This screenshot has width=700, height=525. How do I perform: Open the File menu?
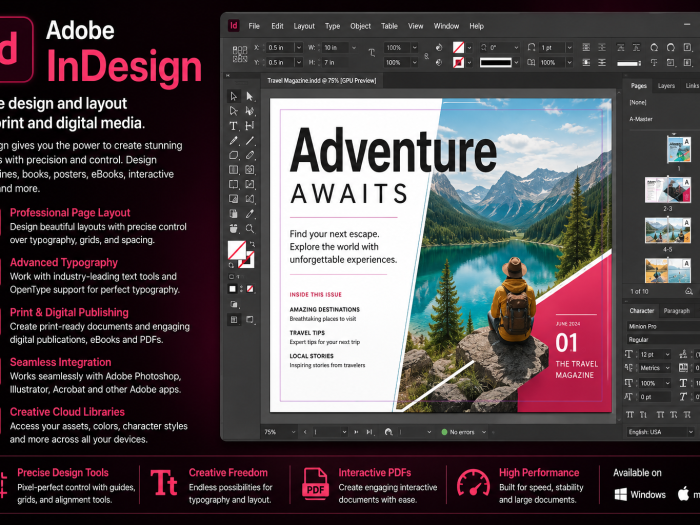254,26
